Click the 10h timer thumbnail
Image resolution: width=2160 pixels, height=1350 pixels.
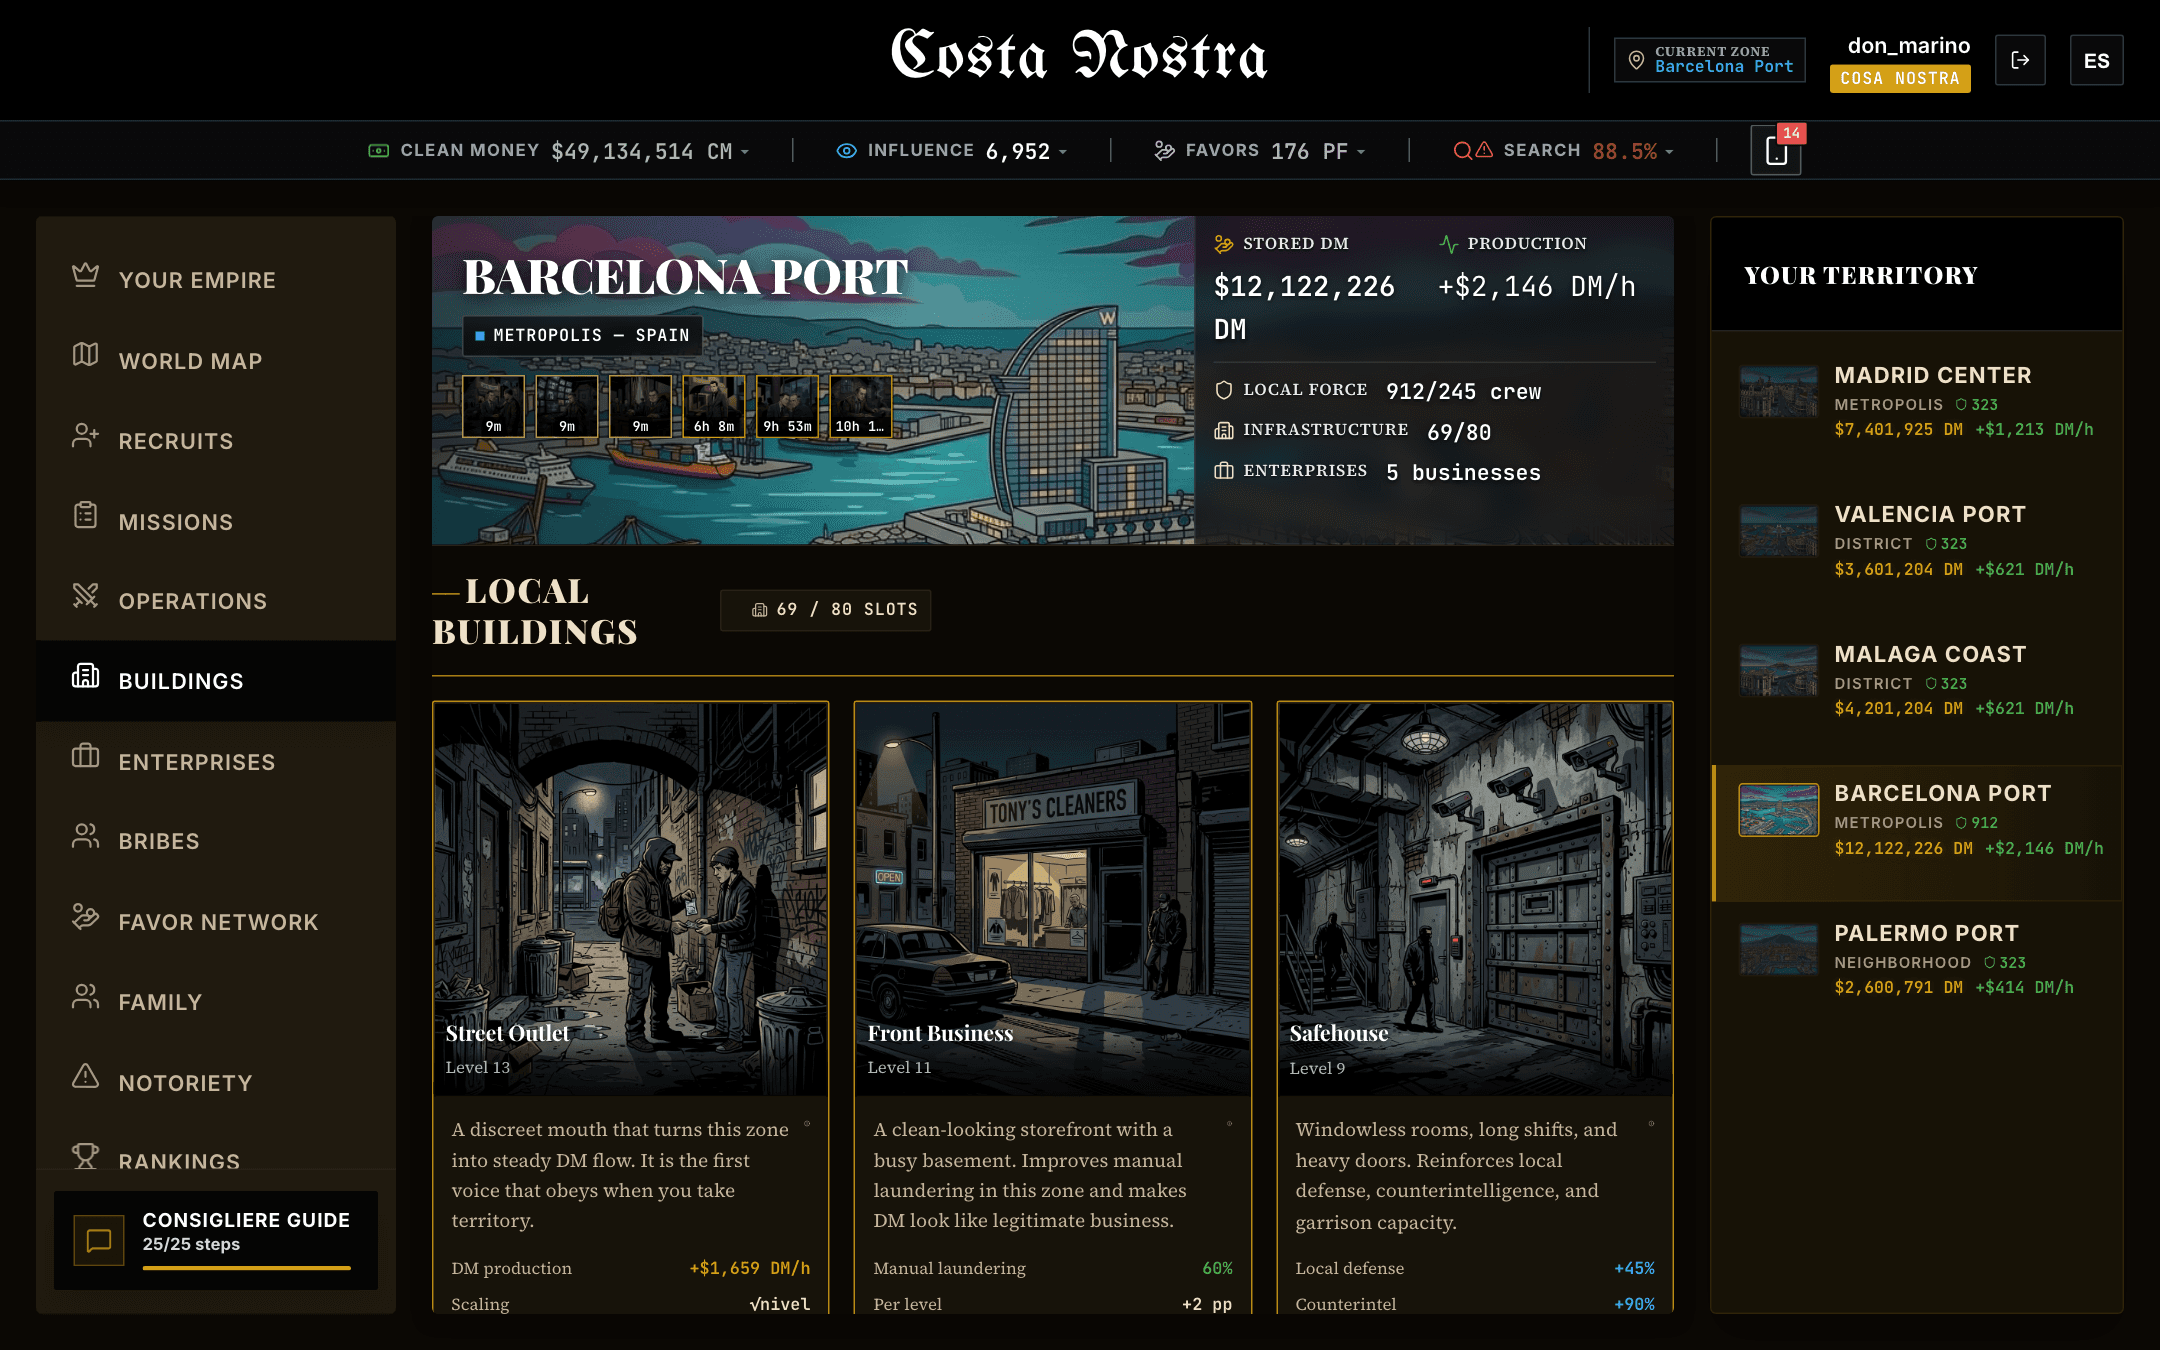pyautogui.click(x=861, y=406)
